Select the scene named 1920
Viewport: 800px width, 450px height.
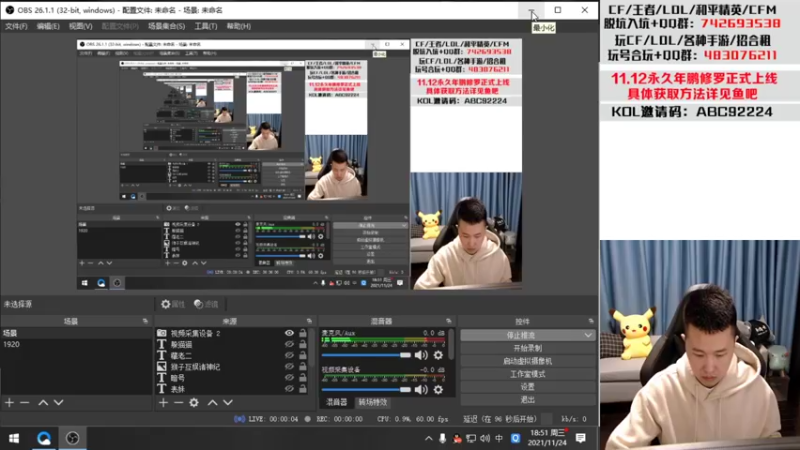coord(11,344)
